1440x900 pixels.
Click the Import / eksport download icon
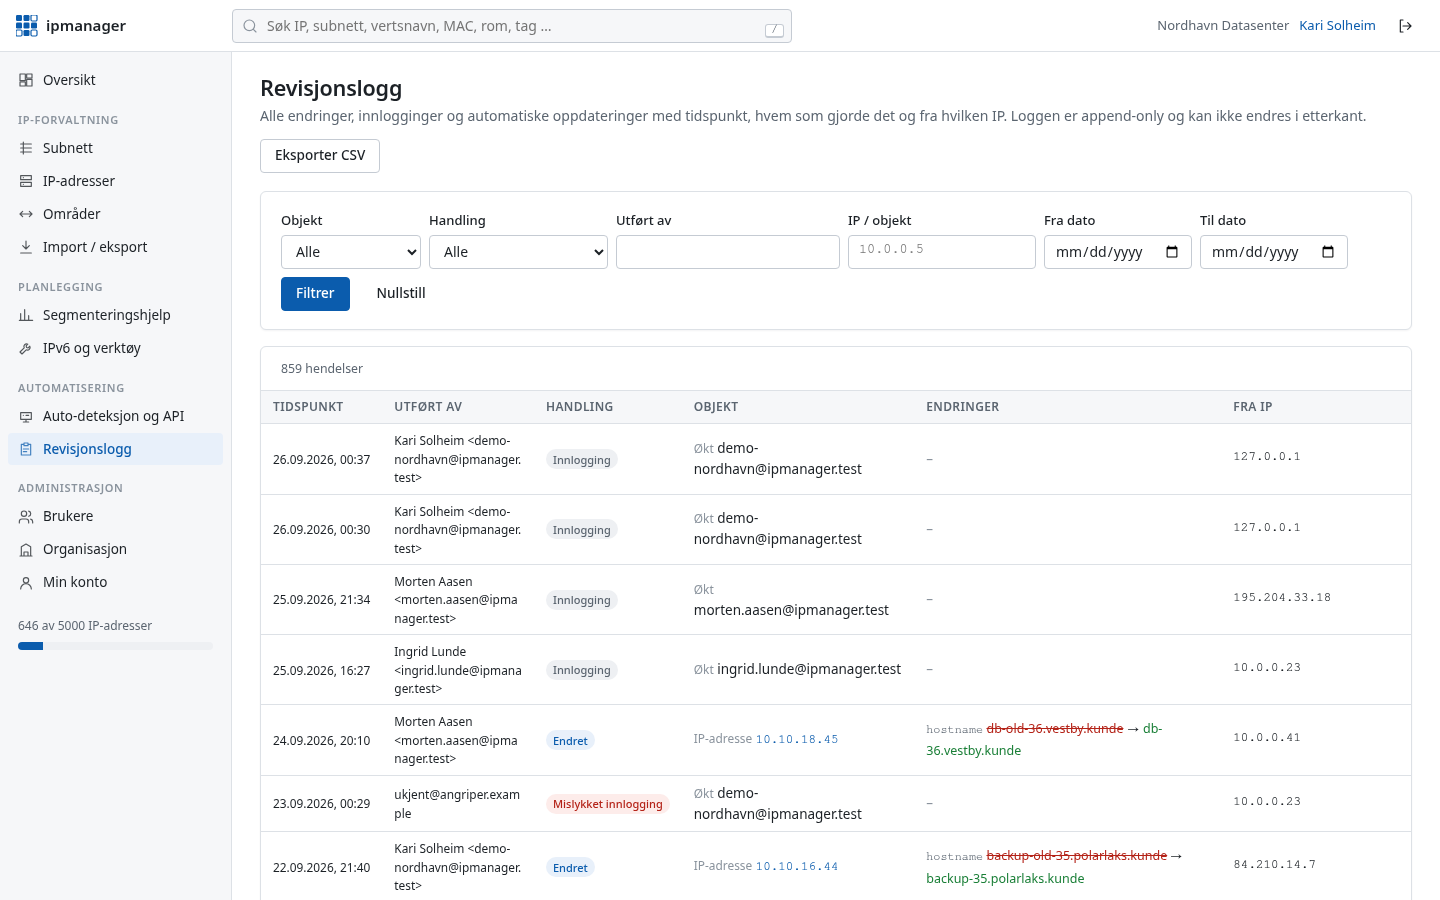26,247
